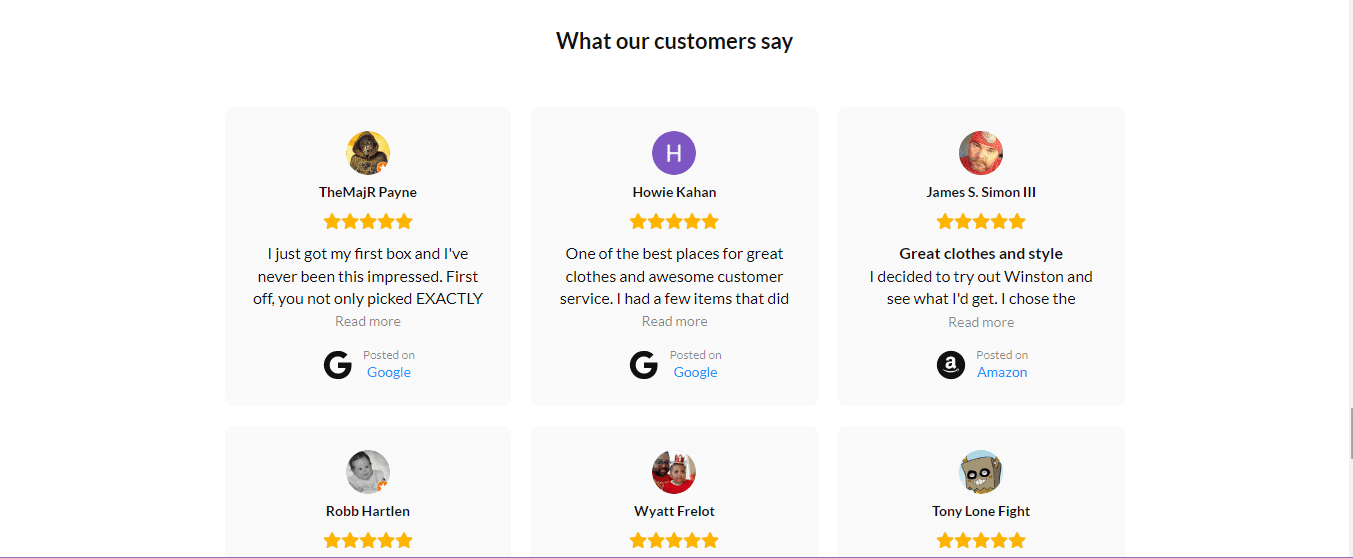
Task: Click James S. Simon III's profile photo
Action: click(x=981, y=153)
